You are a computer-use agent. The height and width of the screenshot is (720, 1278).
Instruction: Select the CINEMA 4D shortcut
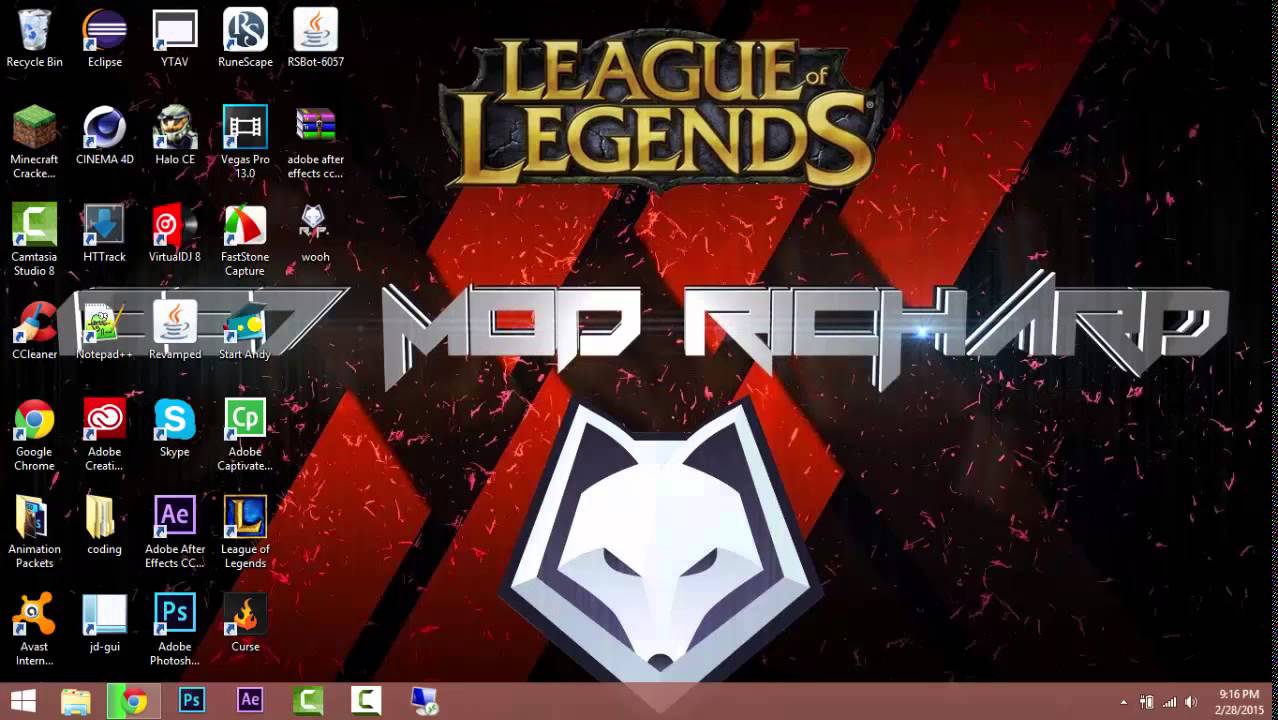104,135
